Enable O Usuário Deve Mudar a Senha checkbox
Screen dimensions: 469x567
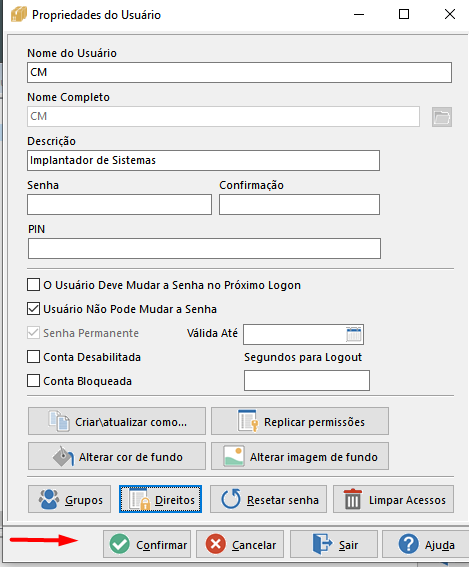pos(34,285)
